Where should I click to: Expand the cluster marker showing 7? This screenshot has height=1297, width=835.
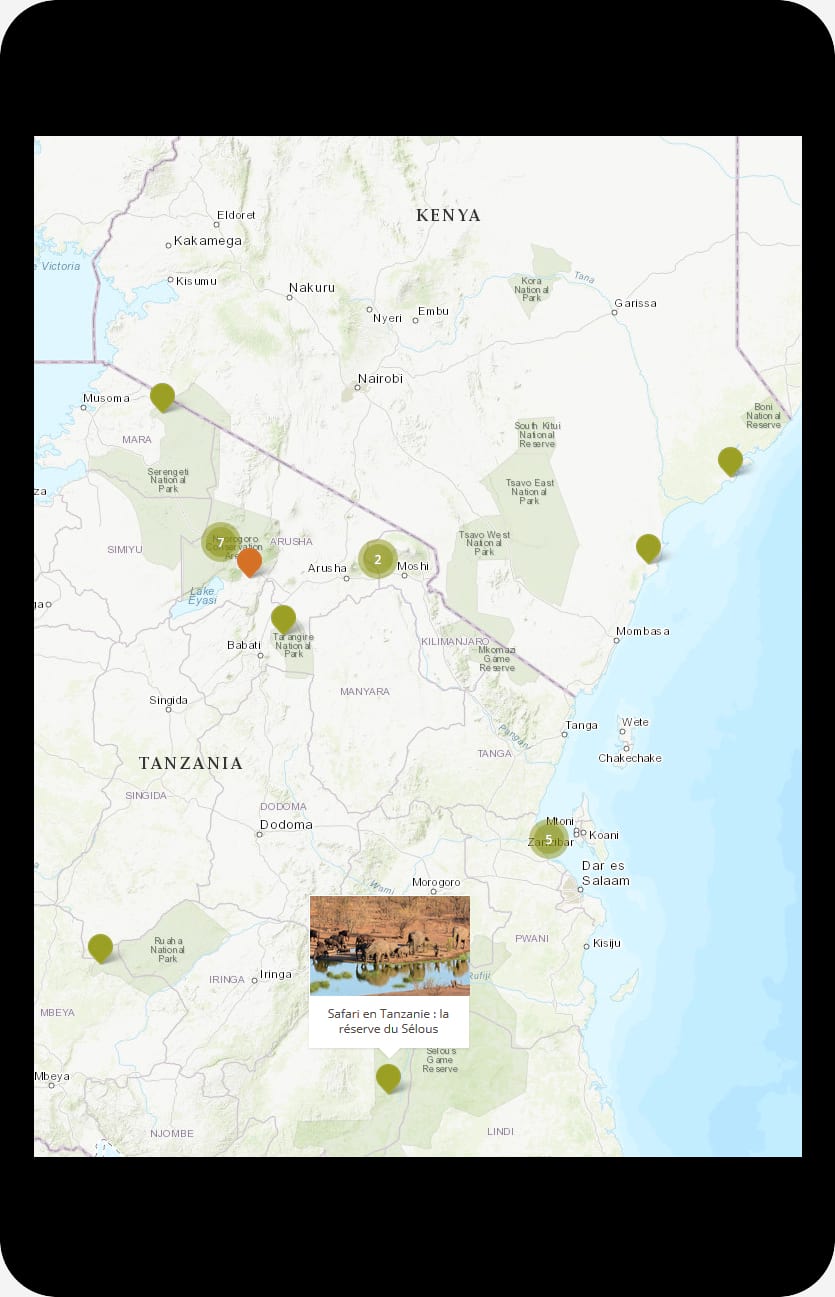[221, 542]
